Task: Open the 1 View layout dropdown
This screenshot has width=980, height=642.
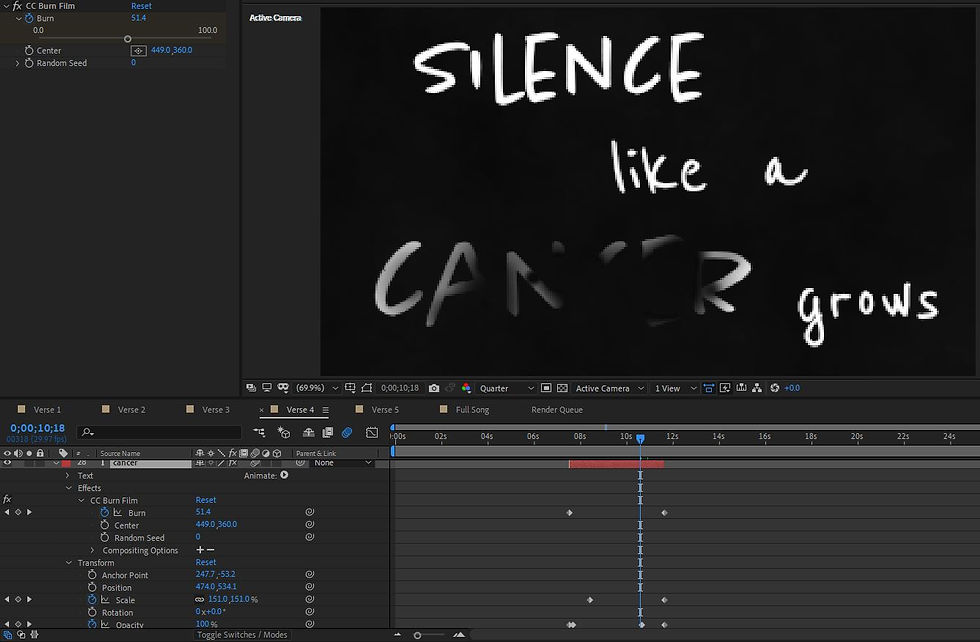Action: 675,388
